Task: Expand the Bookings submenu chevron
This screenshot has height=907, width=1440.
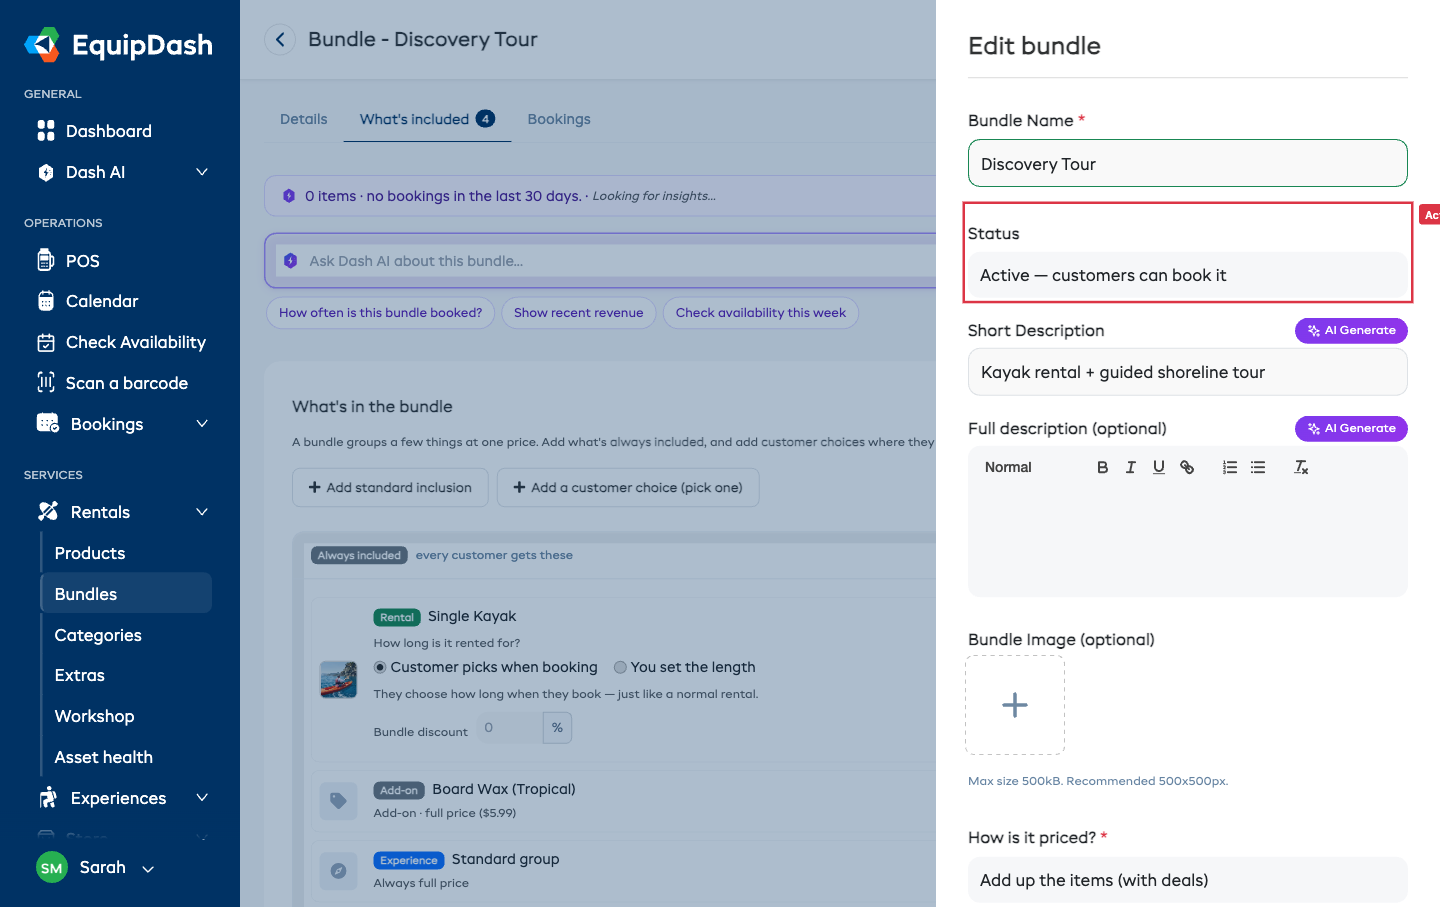Action: coord(202,424)
